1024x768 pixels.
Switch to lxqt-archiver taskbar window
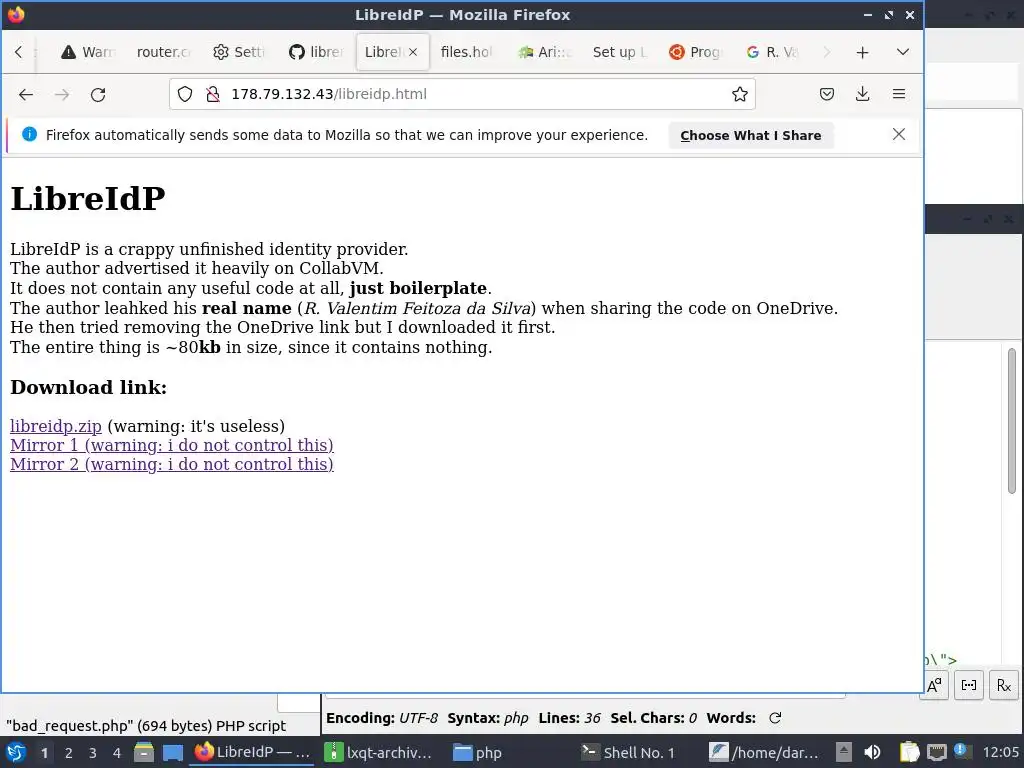379,752
